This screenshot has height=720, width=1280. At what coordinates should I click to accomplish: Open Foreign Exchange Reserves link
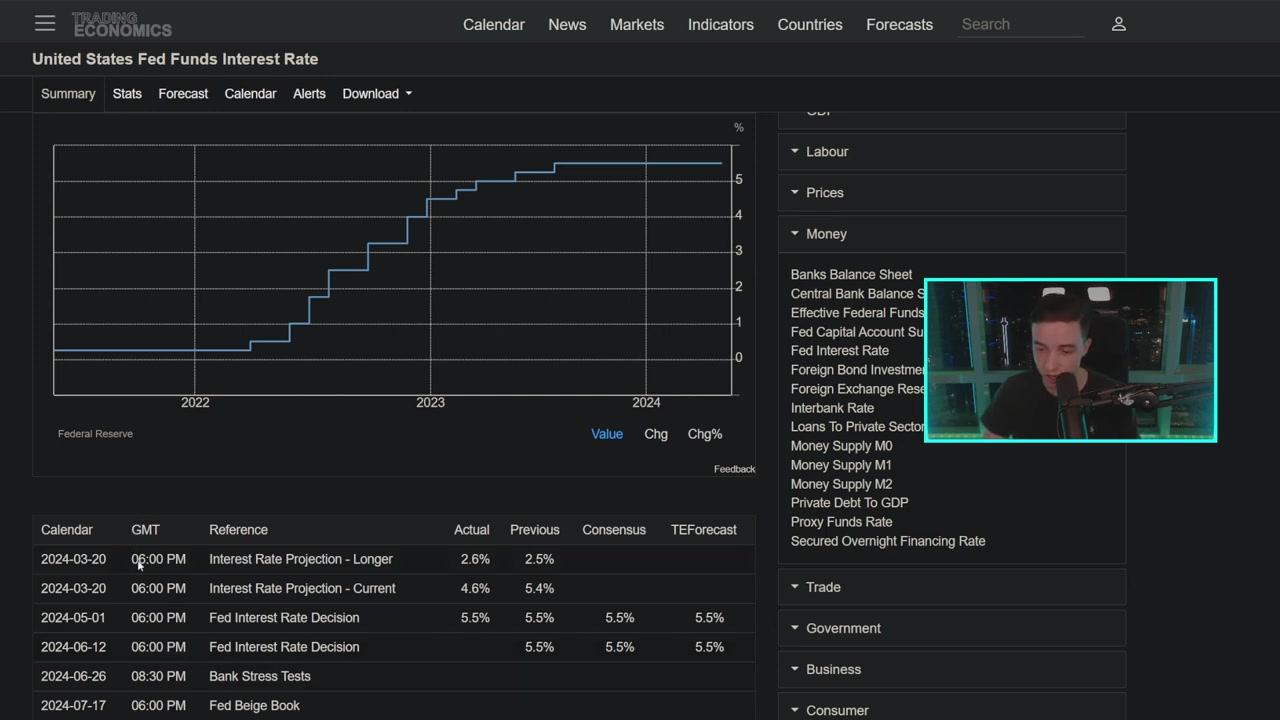click(857, 389)
